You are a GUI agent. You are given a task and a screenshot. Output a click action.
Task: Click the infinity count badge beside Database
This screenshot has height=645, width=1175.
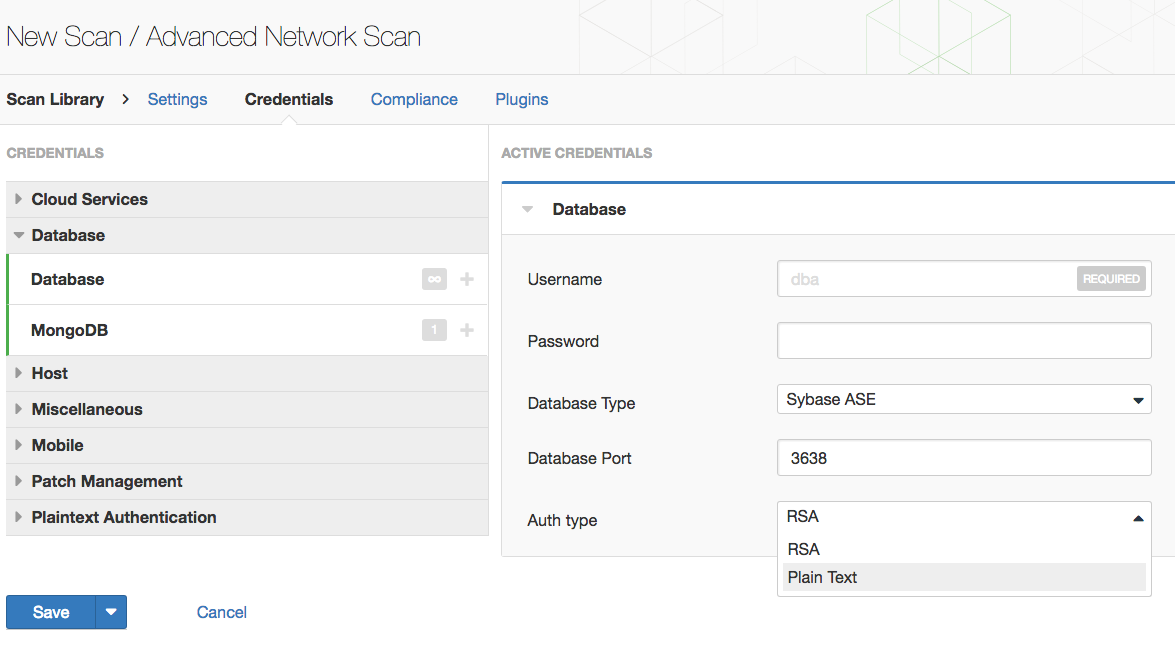click(435, 279)
